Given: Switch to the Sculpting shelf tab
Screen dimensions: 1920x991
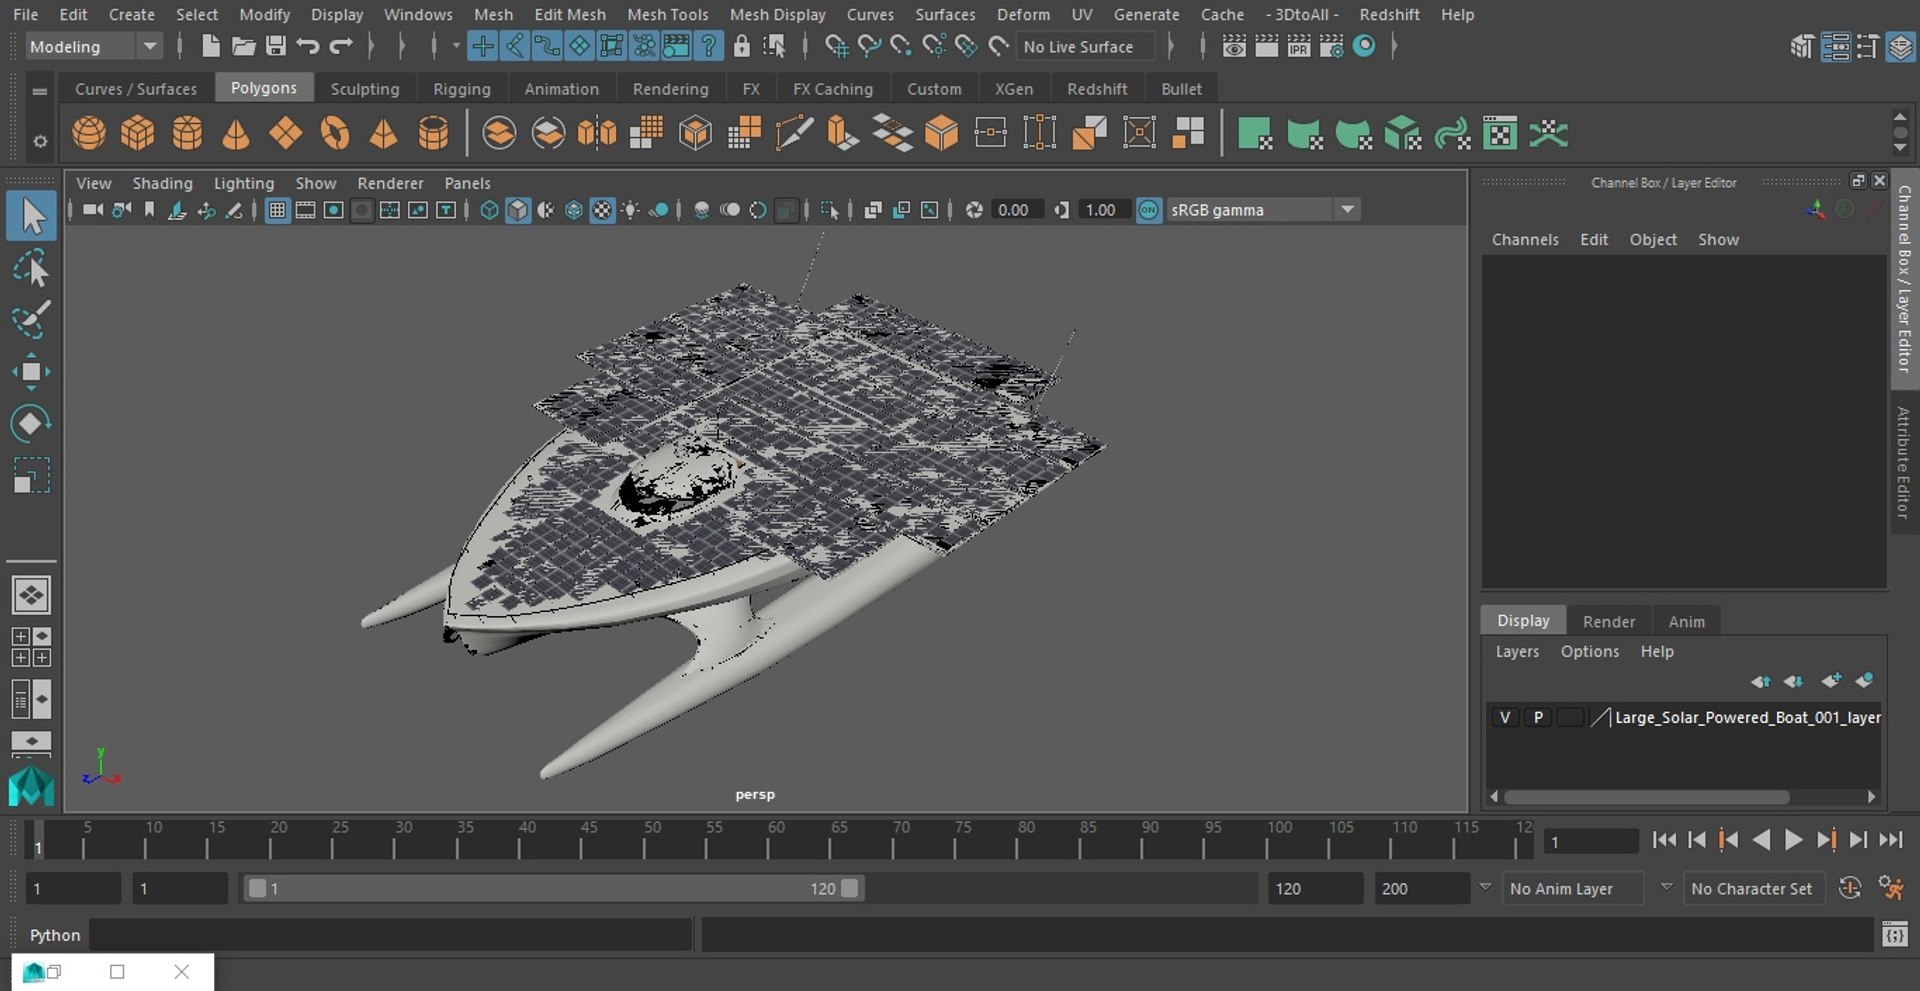Looking at the screenshot, I should [x=365, y=89].
